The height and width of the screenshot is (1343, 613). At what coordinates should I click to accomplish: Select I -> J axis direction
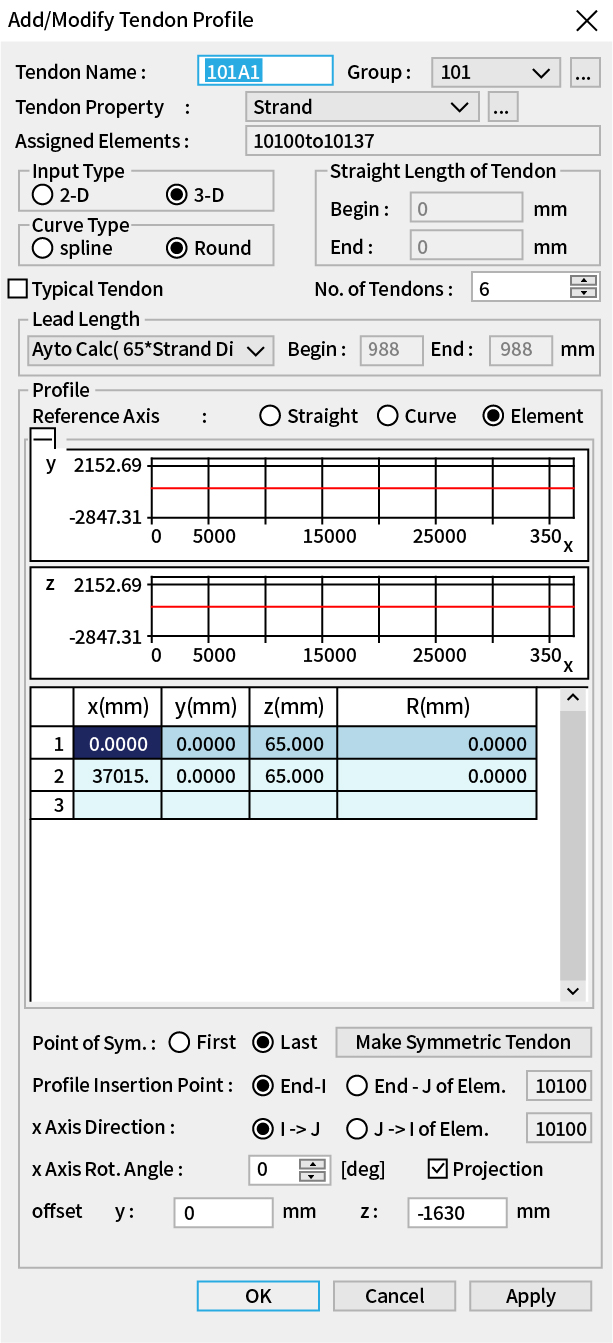coord(263,1129)
